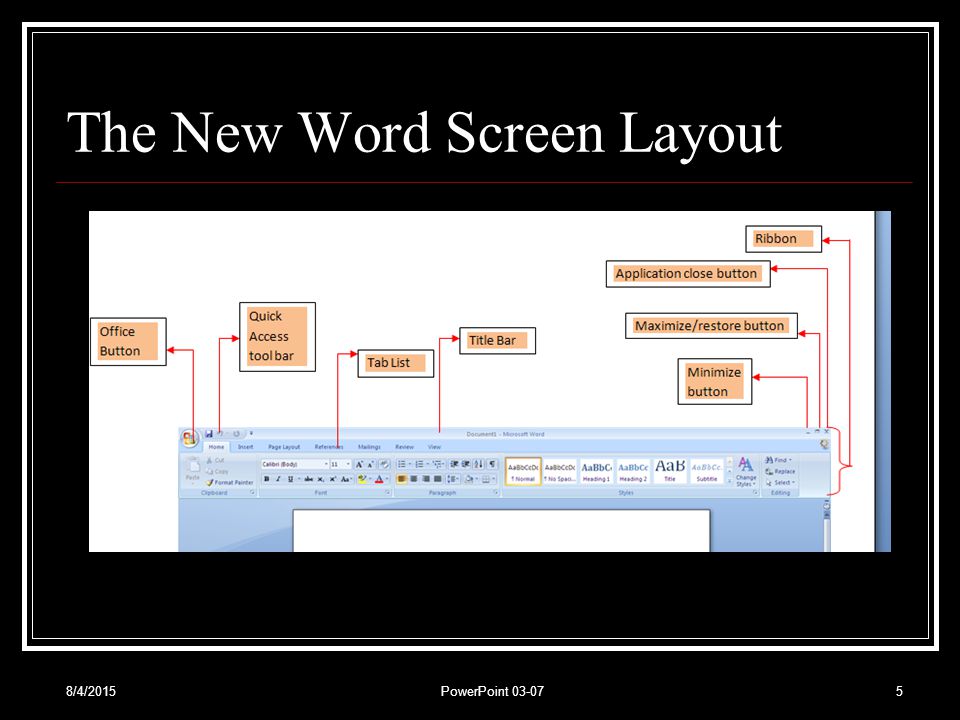Screen dimensions: 960x720
Task: Click the Undo icon in Quick Access toolbar
Action: (x=220, y=433)
